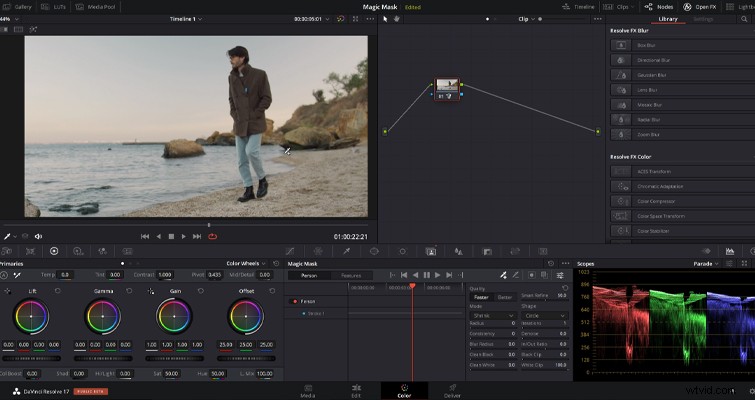The image size is (755, 400).
Task: Go to the Edit page
Action: tap(356, 390)
